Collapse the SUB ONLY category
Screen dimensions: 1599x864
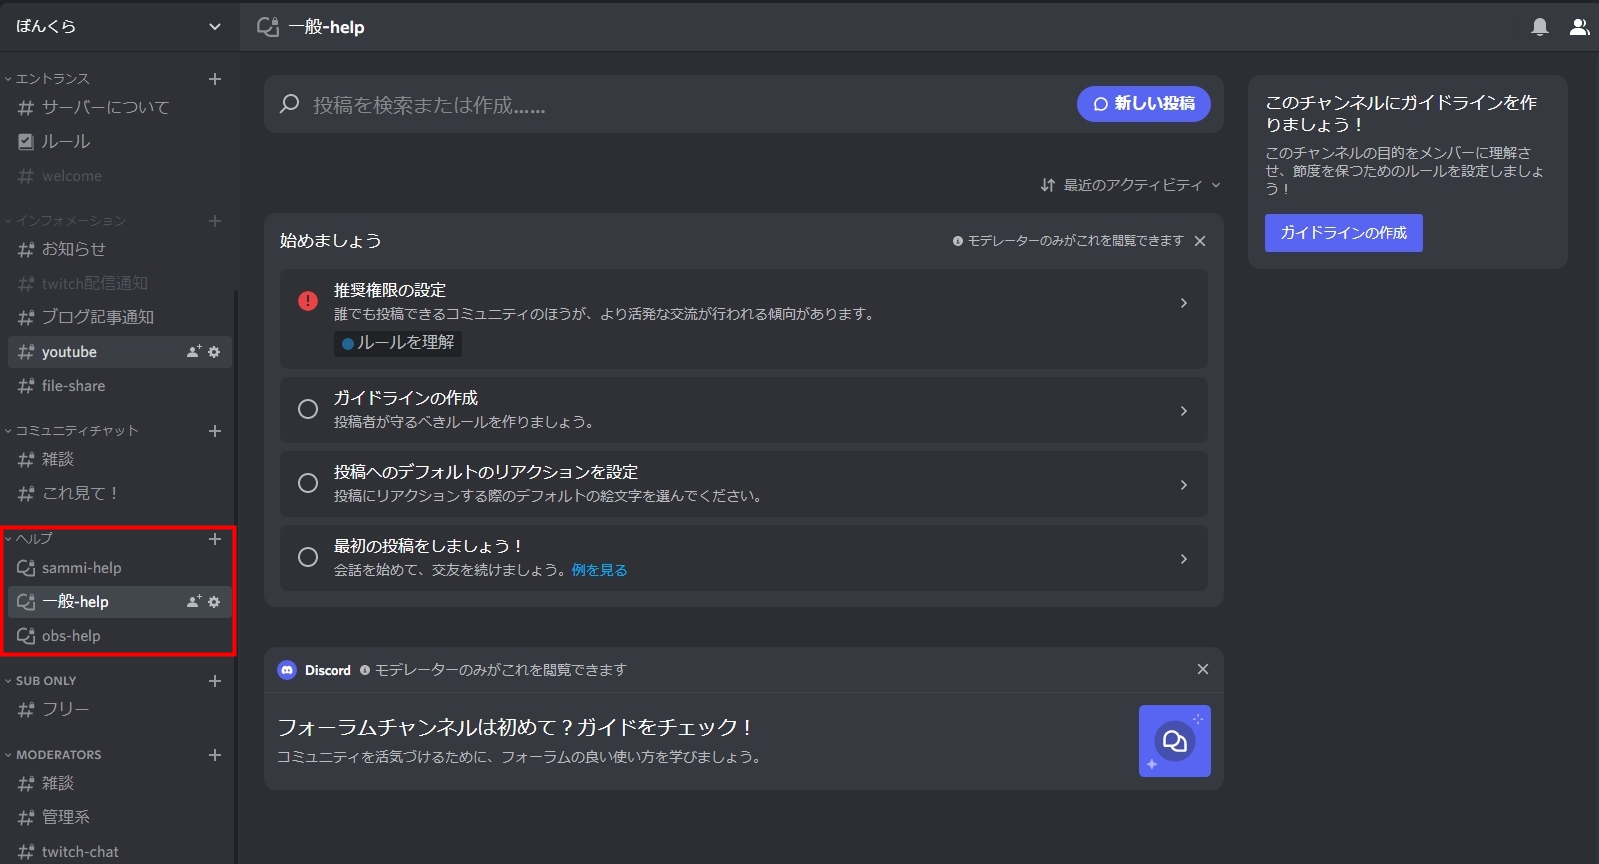[40, 681]
